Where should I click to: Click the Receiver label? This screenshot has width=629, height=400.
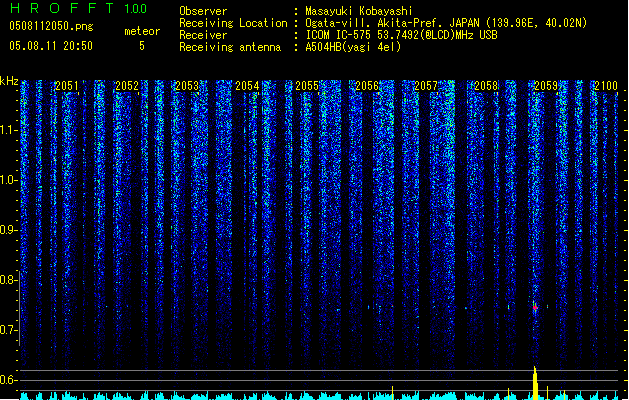(203, 35)
